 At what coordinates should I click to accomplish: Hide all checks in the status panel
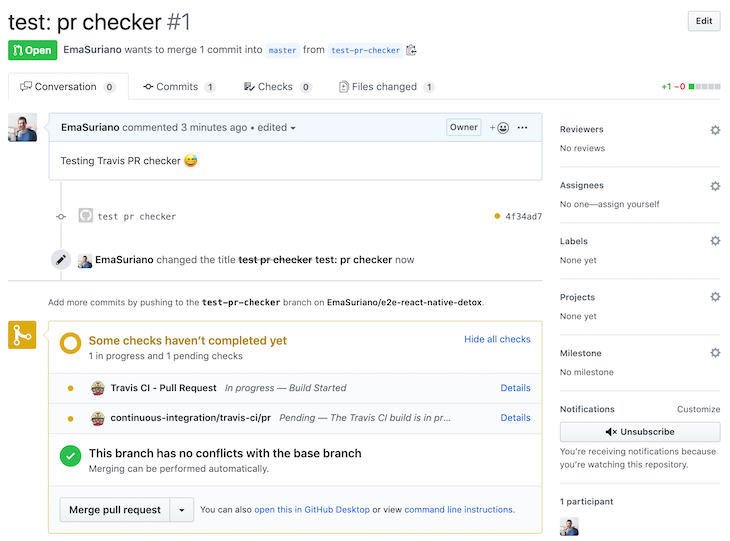pyautogui.click(x=497, y=339)
